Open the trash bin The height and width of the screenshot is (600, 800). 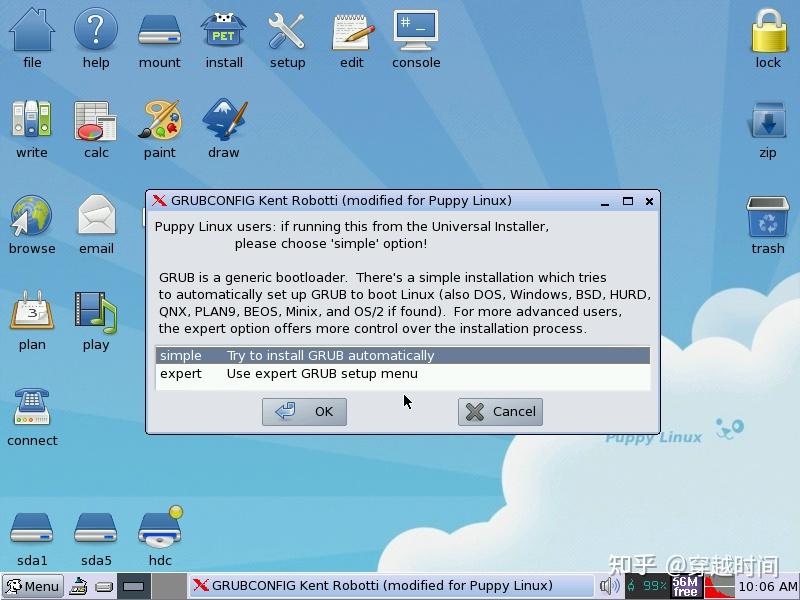click(x=767, y=218)
